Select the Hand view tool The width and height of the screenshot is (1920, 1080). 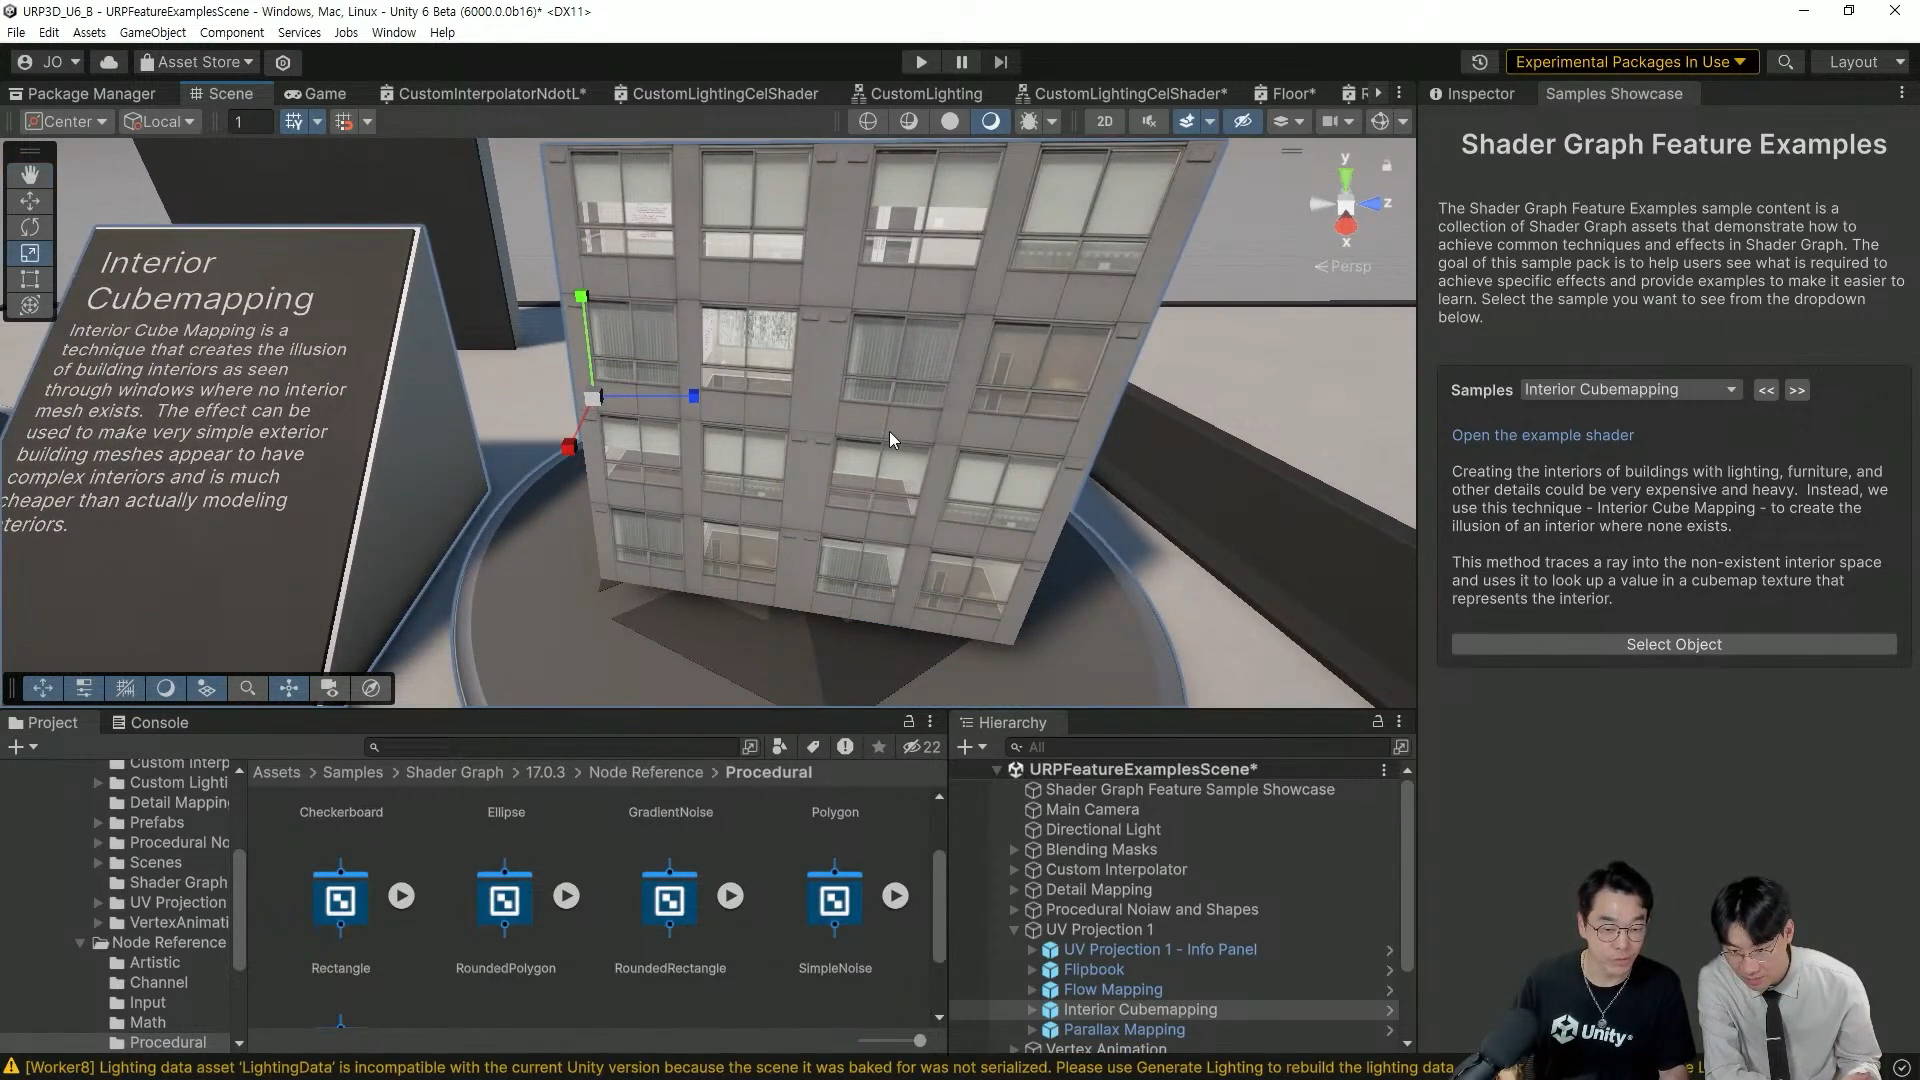[x=29, y=175]
